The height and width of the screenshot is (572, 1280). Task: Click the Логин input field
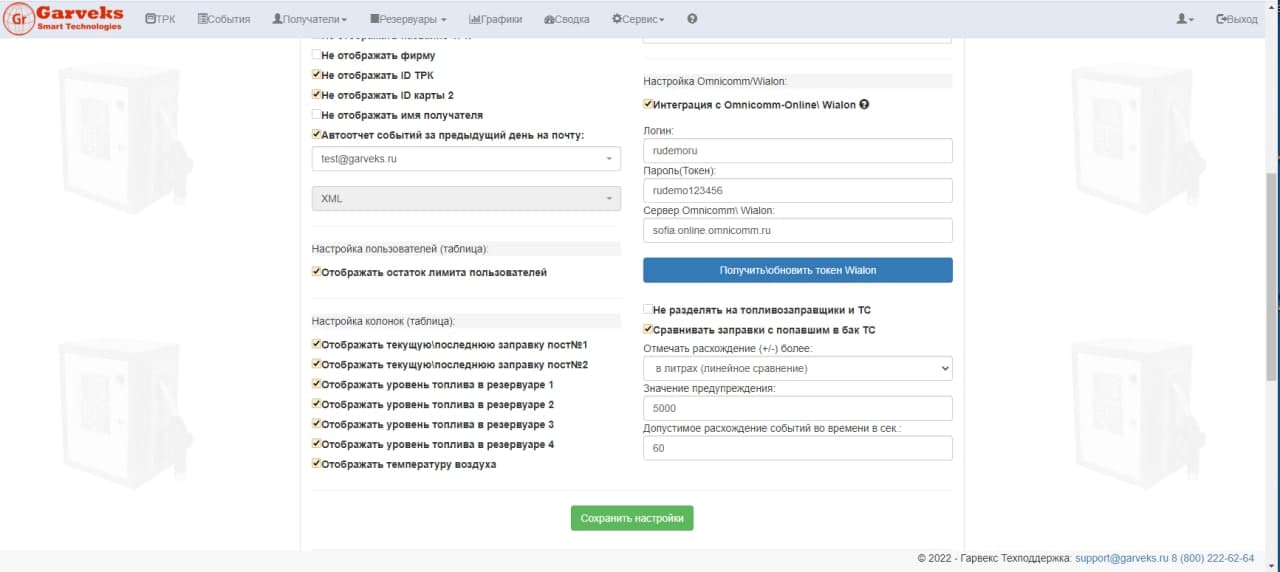(x=797, y=151)
